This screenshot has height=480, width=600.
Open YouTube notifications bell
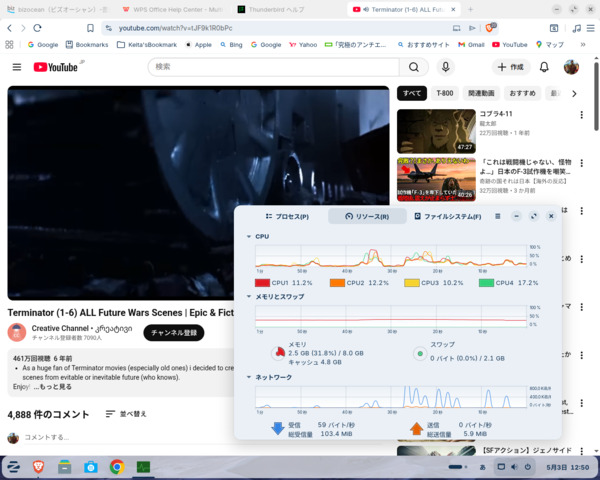[x=544, y=67]
